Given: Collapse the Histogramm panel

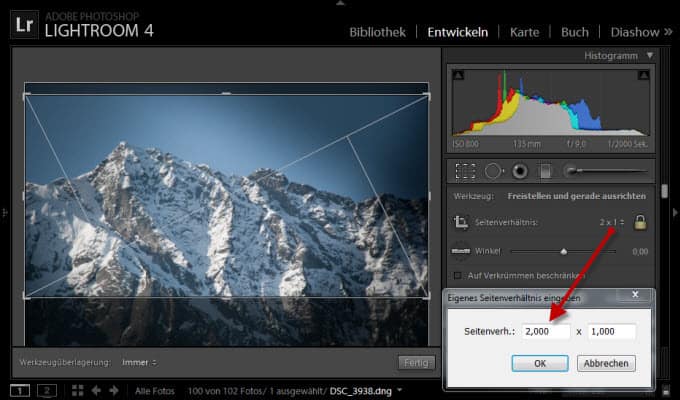Looking at the screenshot, I should point(649,56).
